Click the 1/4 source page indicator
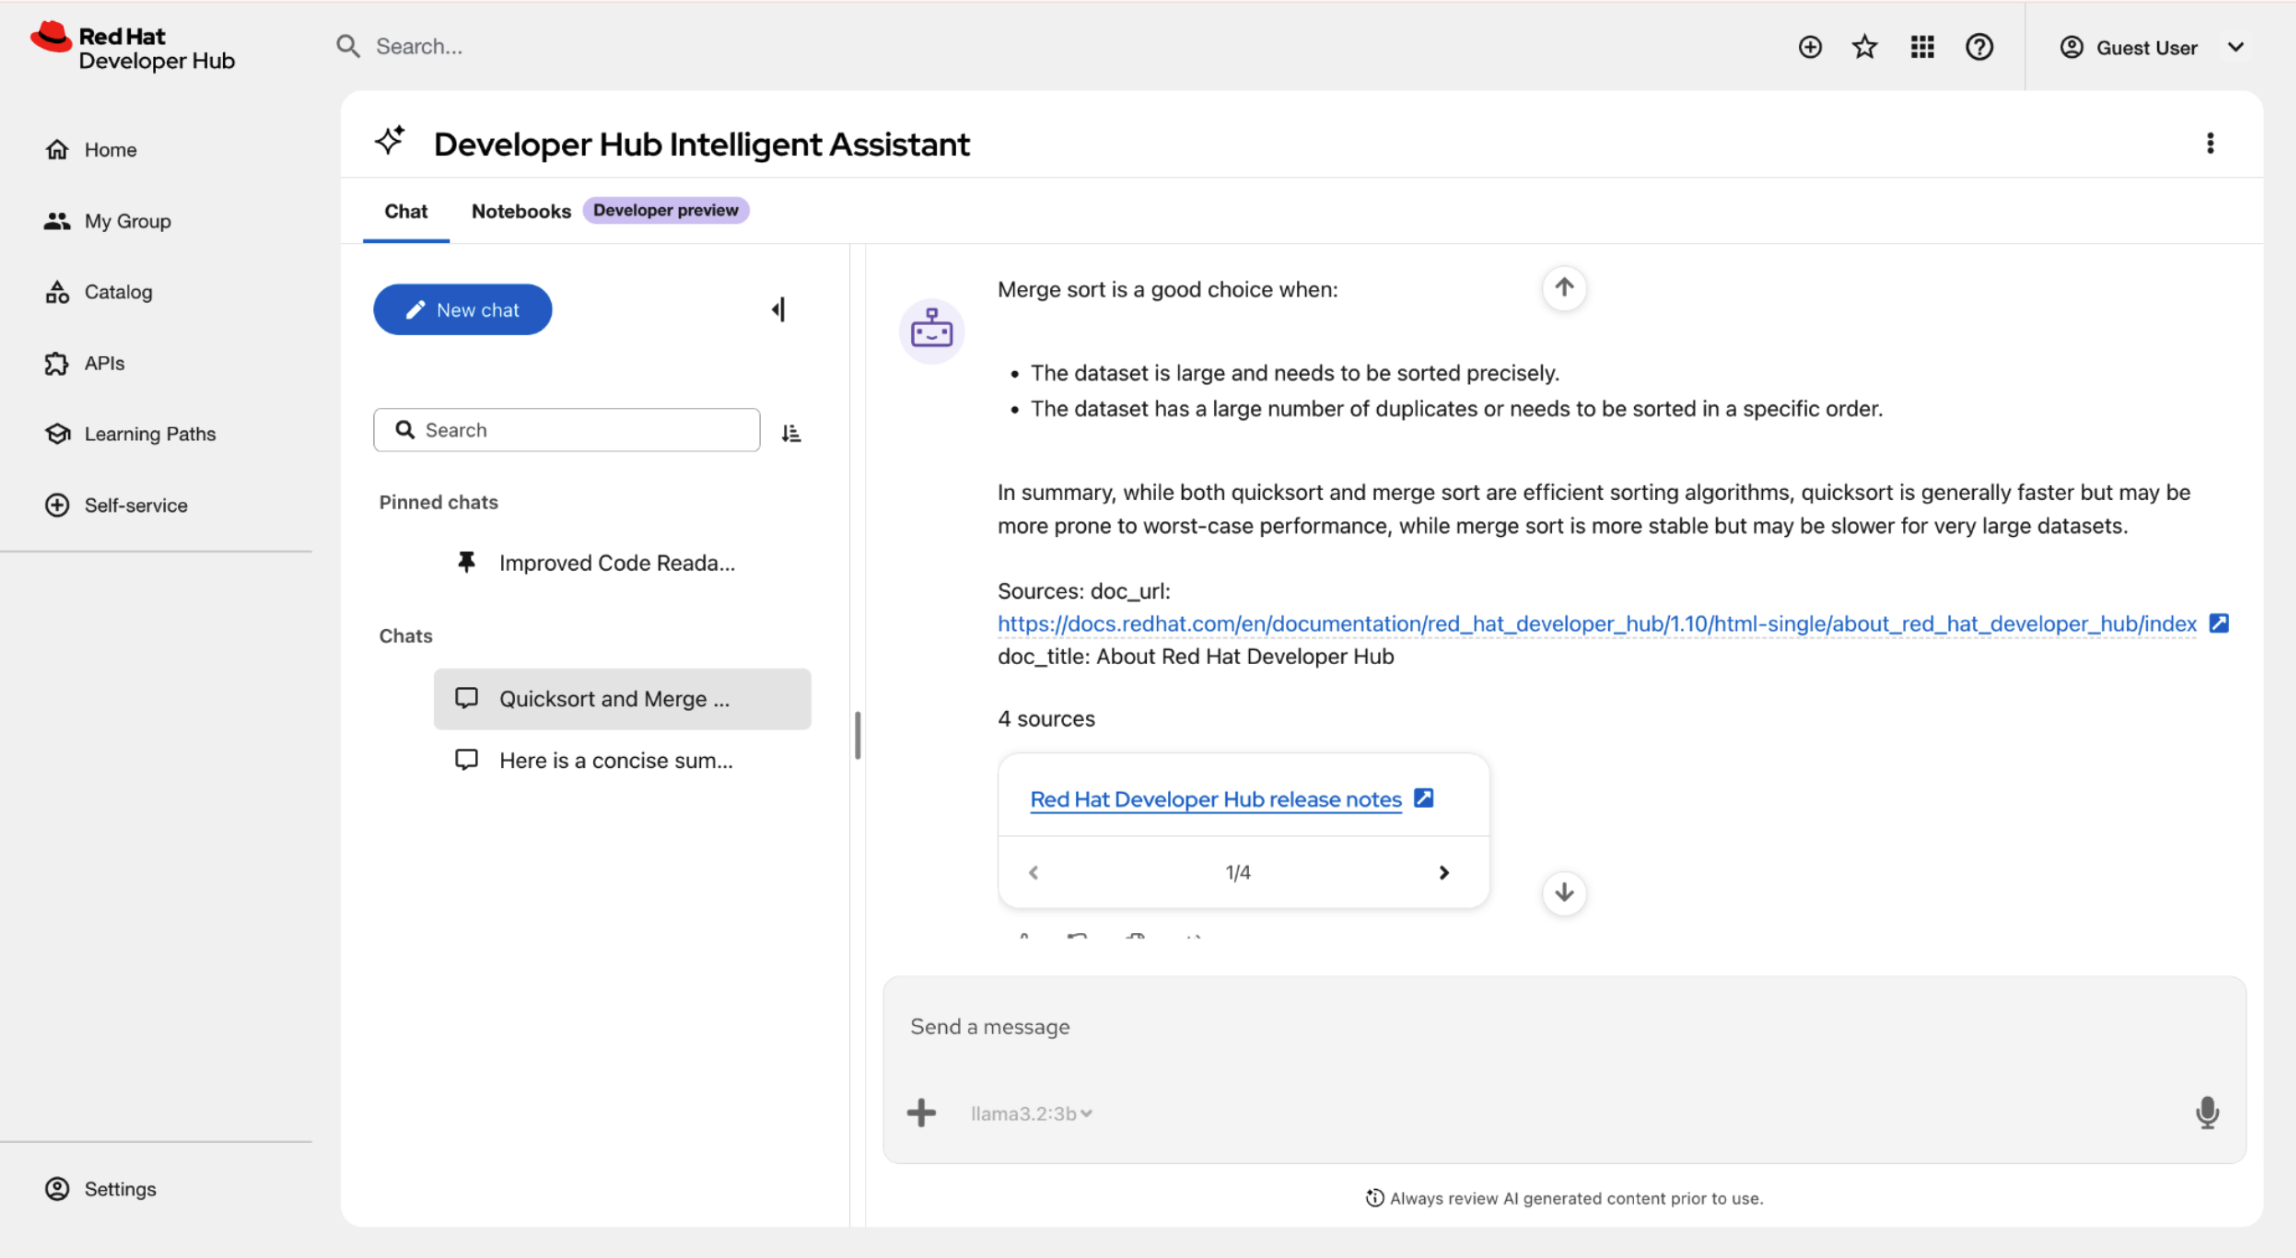The height and width of the screenshot is (1258, 2296). pos(1238,872)
